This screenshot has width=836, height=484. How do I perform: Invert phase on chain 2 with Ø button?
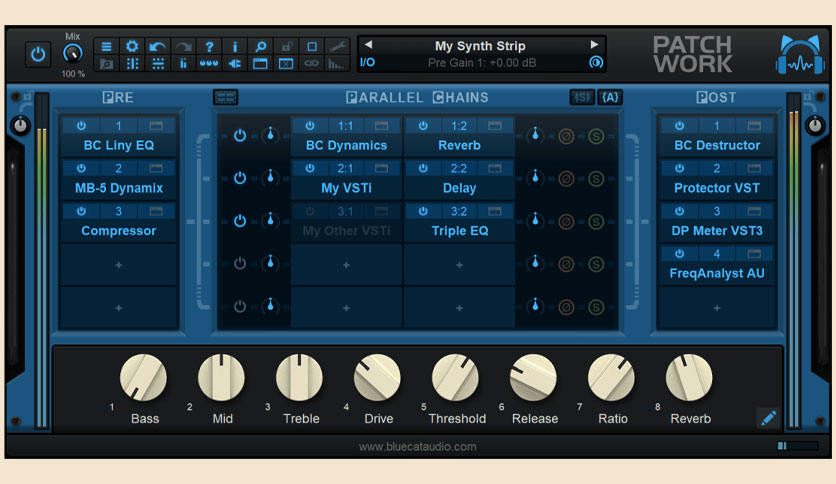(x=566, y=179)
